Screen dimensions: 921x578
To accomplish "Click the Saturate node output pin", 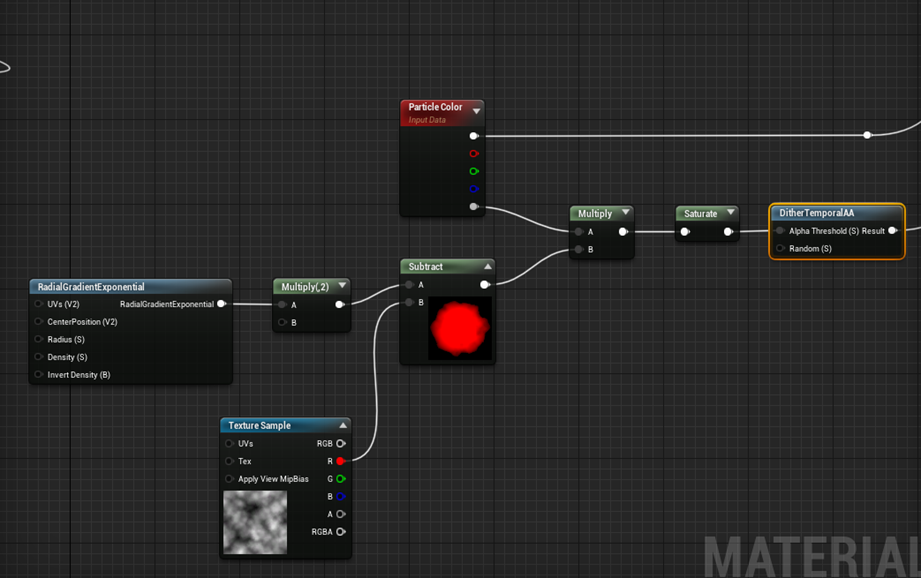I will point(728,231).
